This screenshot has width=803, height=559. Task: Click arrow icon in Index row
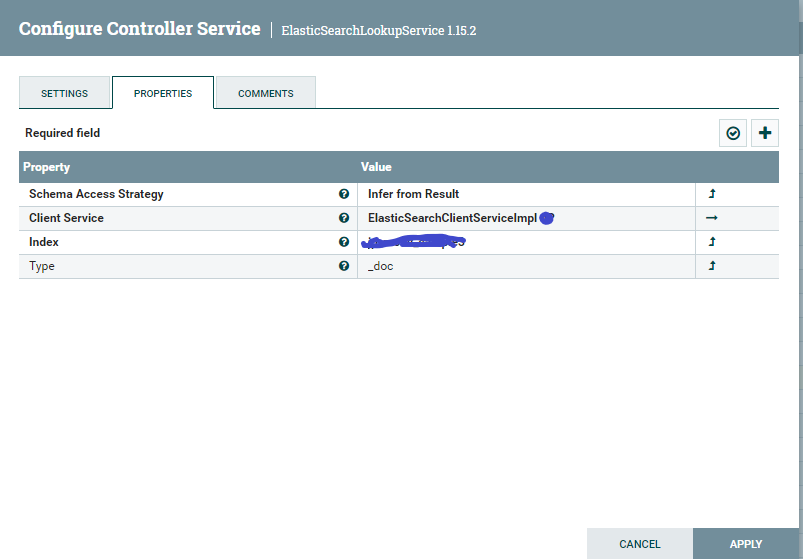tap(712, 242)
